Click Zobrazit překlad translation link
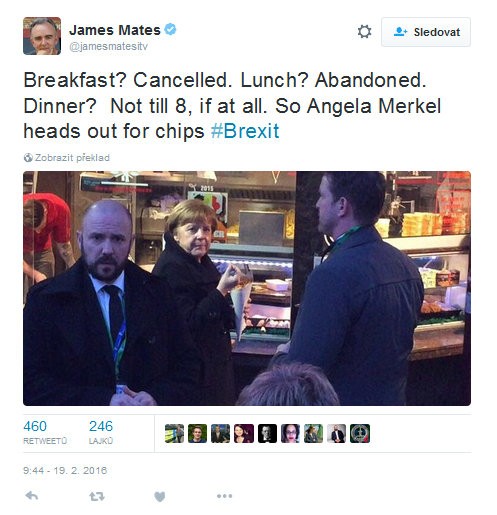Screen dimensions: 497x515 [x=72, y=158]
